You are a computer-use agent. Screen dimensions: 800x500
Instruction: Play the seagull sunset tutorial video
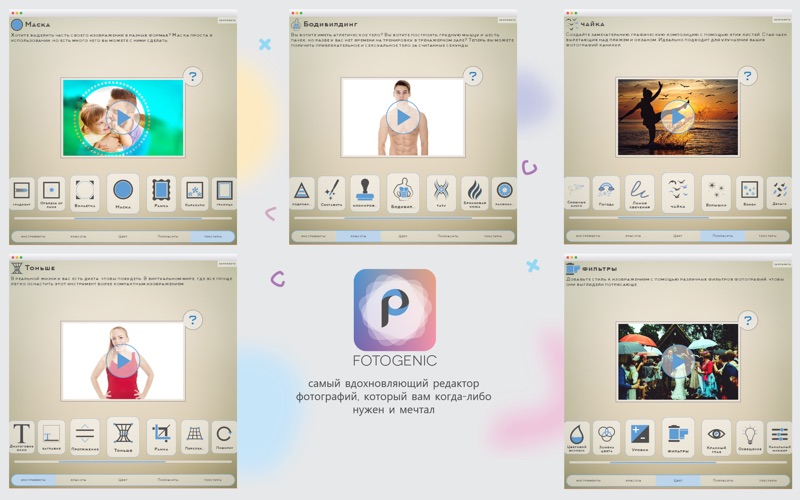tap(678, 117)
